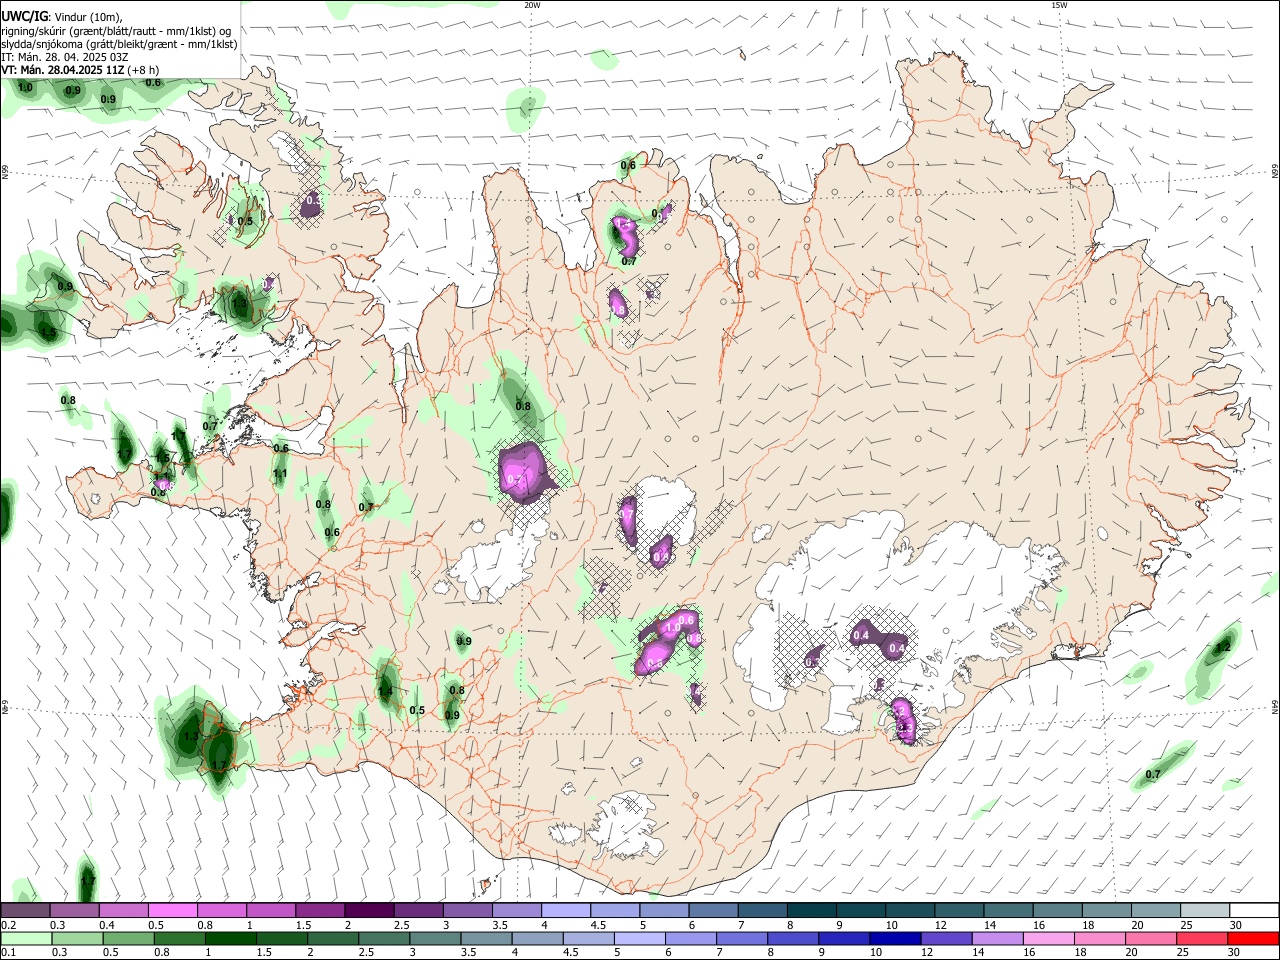This screenshot has width=1280, height=960.
Task: Click the 1.5 value off the west coast
Action: [47, 332]
